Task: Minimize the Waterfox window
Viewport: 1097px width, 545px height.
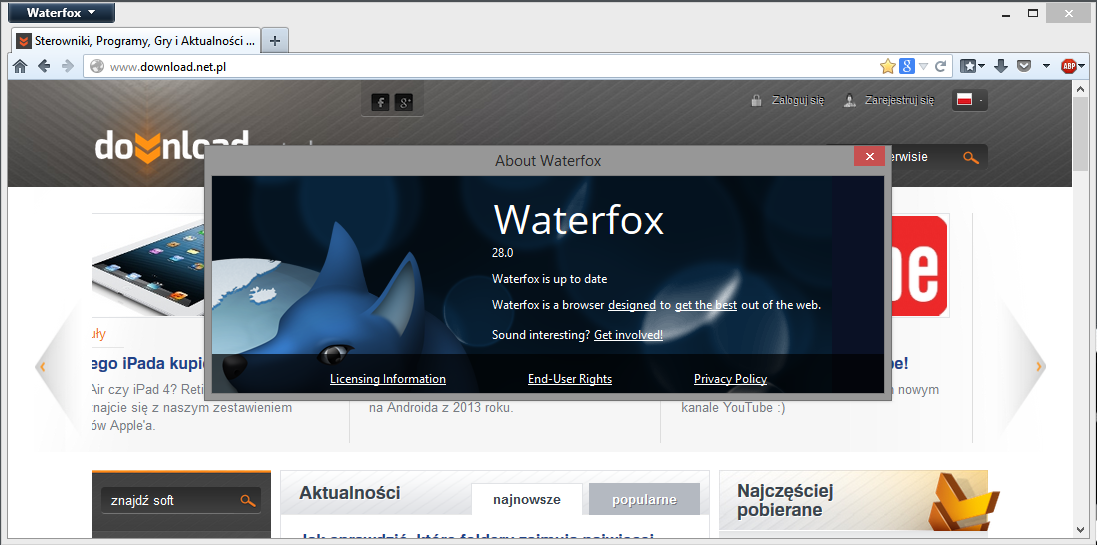Action: click(1006, 14)
